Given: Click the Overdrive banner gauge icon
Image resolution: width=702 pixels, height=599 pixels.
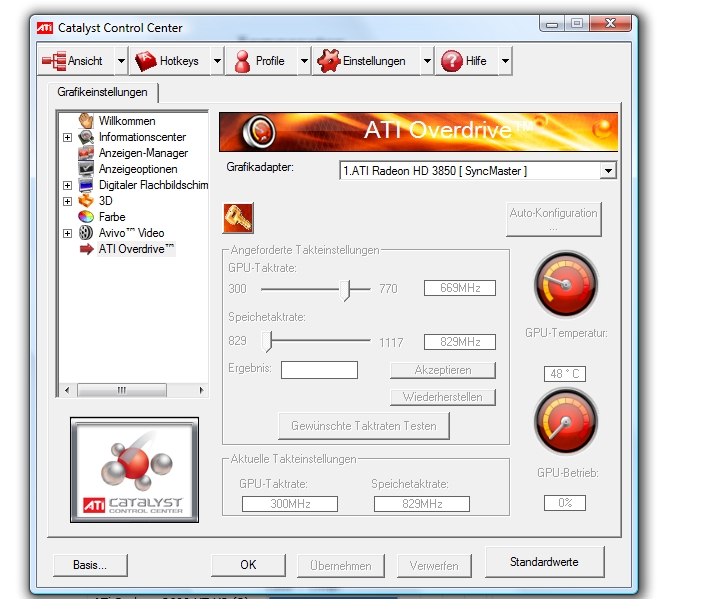Looking at the screenshot, I should point(259,132).
